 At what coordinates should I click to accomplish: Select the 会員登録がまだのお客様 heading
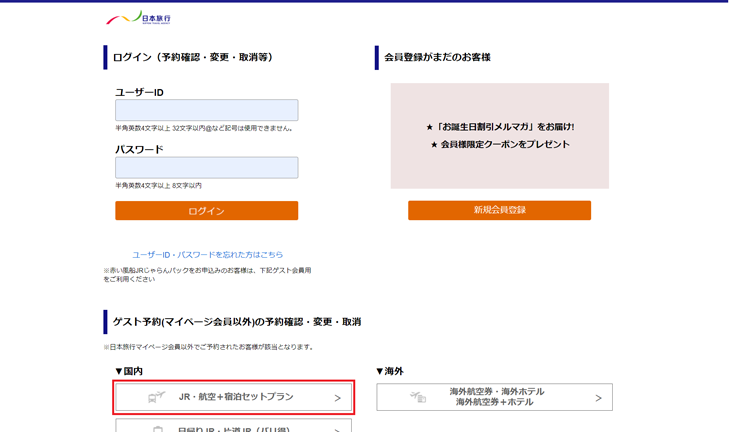coord(437,57)
